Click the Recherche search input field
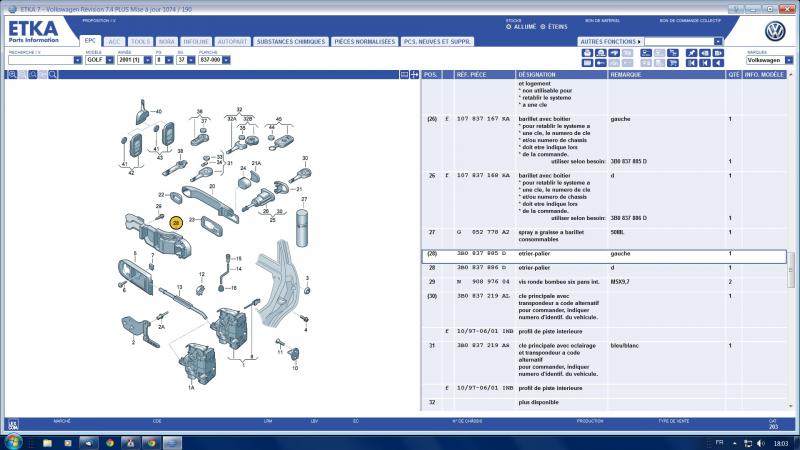This screenshot has width=800, height=450. tap(41, 60)
